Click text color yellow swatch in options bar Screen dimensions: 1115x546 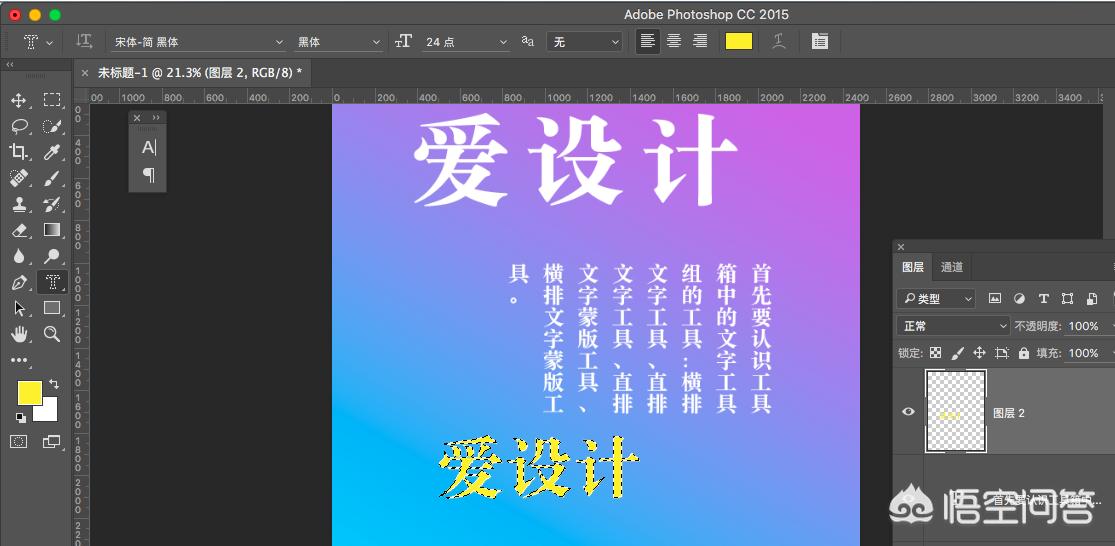coord(739,41)
